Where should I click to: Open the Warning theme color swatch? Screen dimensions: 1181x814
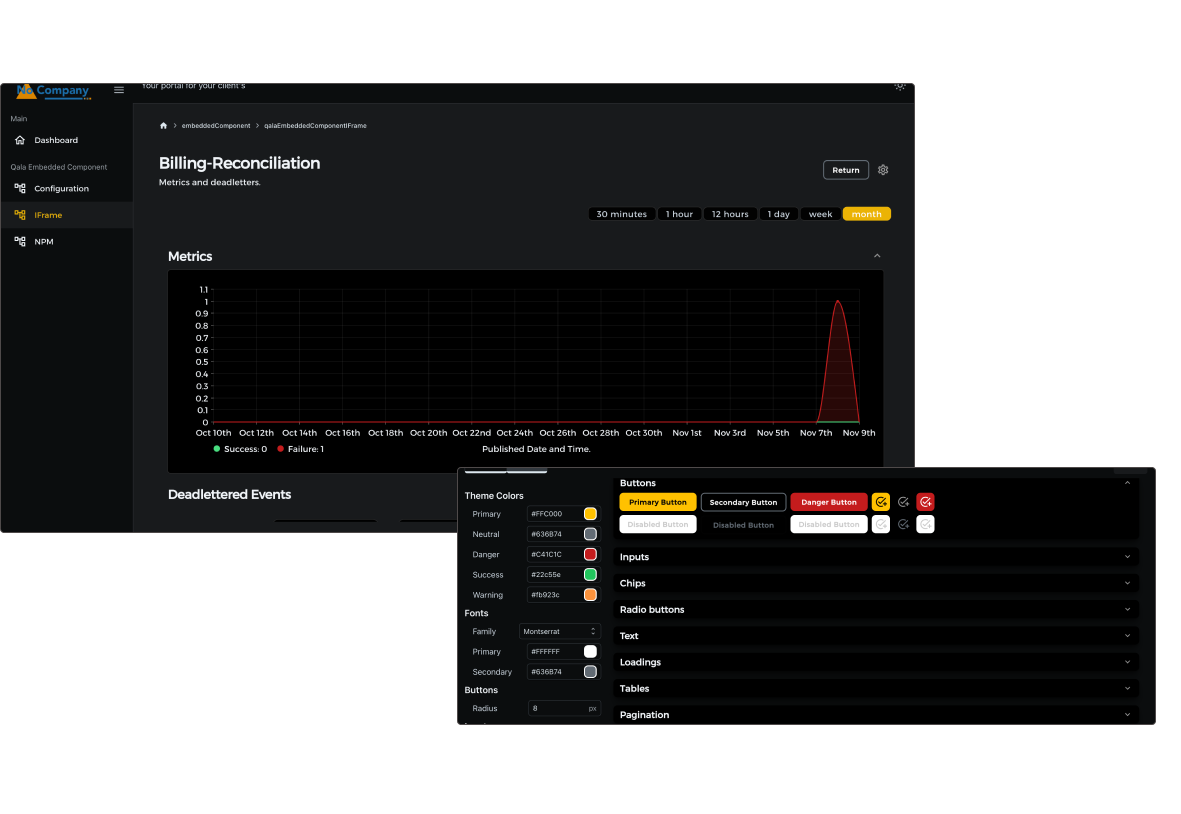(x=590, y=595)
